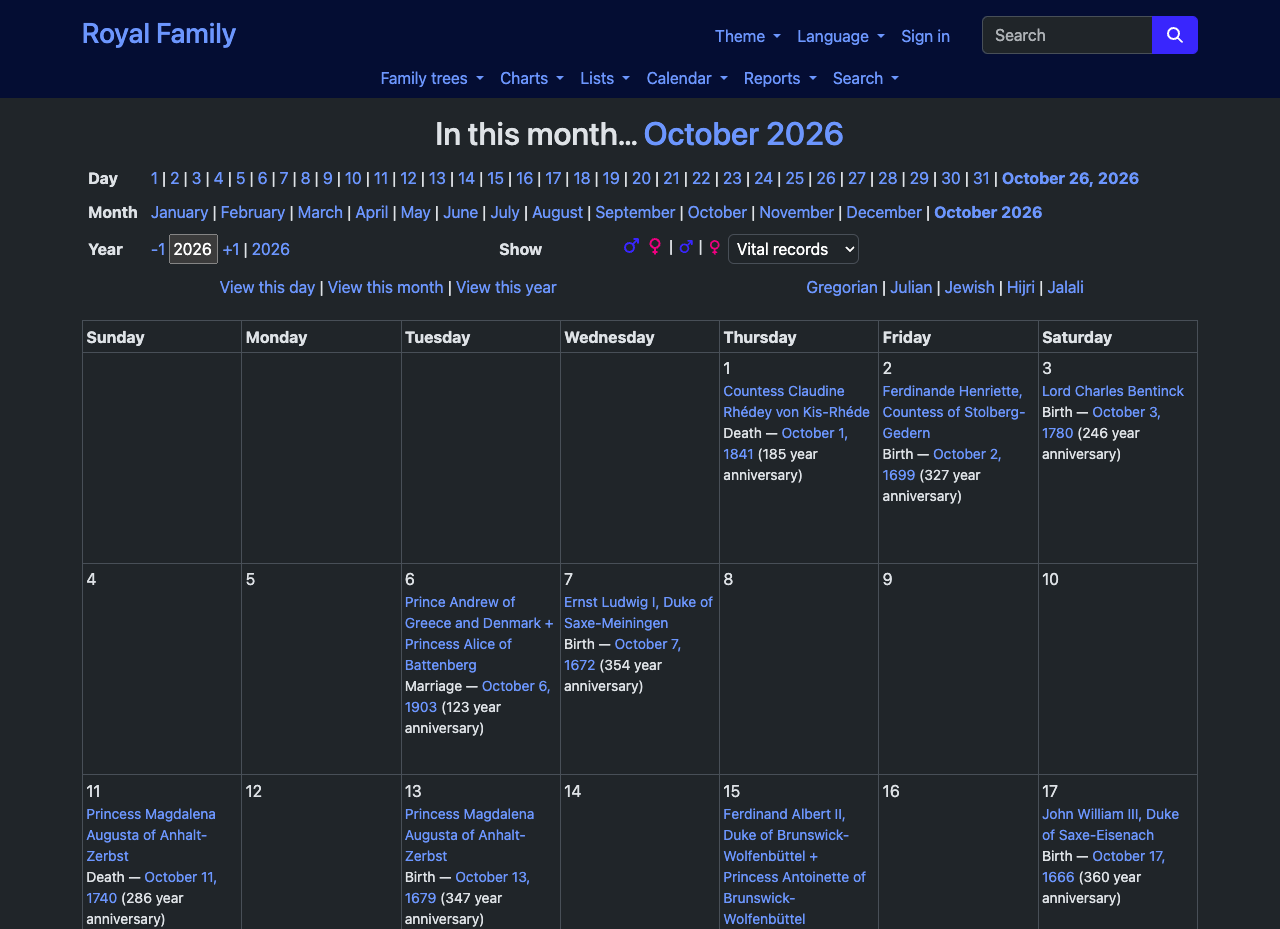
Task: Jump to the month of December
Action: point(884,212)
